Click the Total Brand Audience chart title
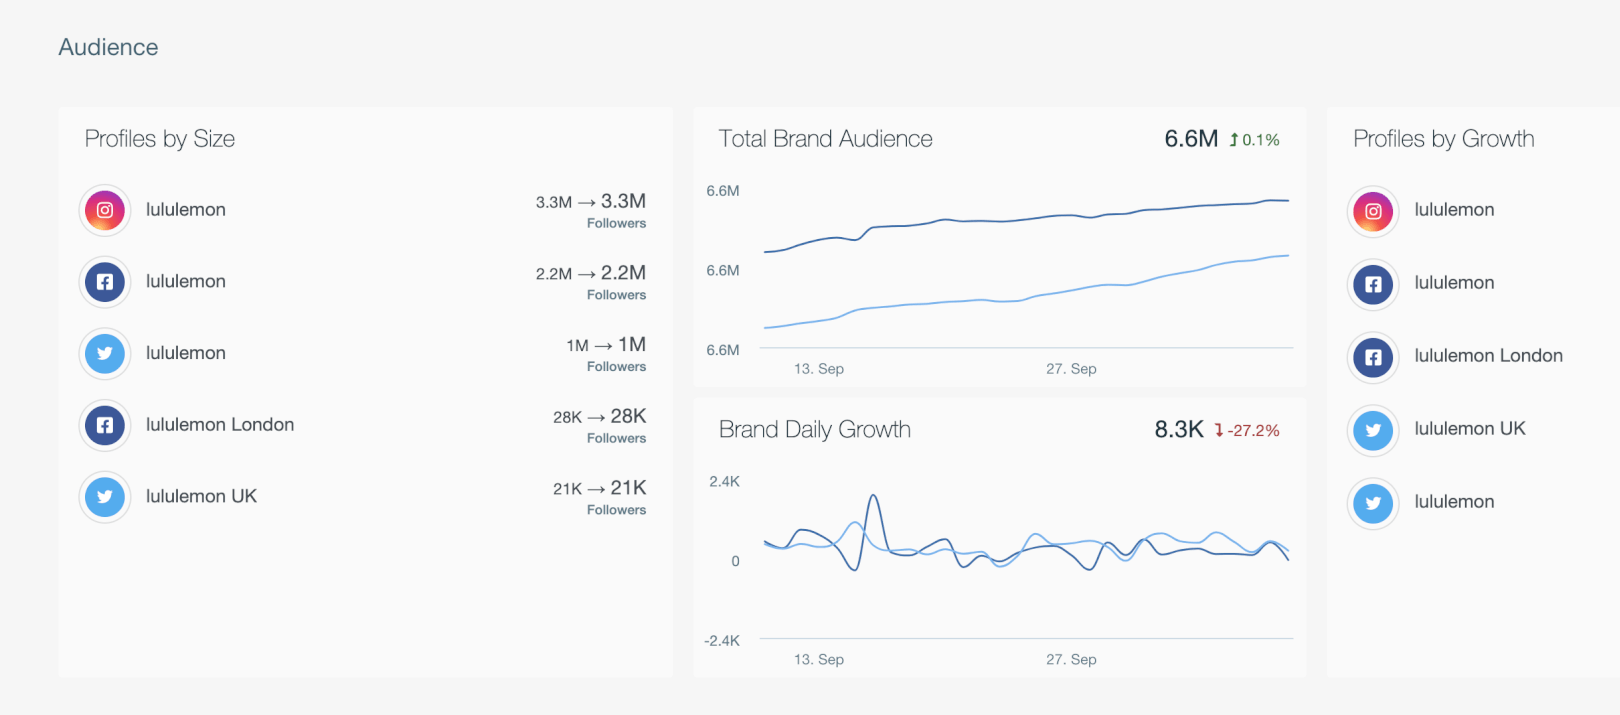Viewport: 1620px width, 715px height. point(825,139)
